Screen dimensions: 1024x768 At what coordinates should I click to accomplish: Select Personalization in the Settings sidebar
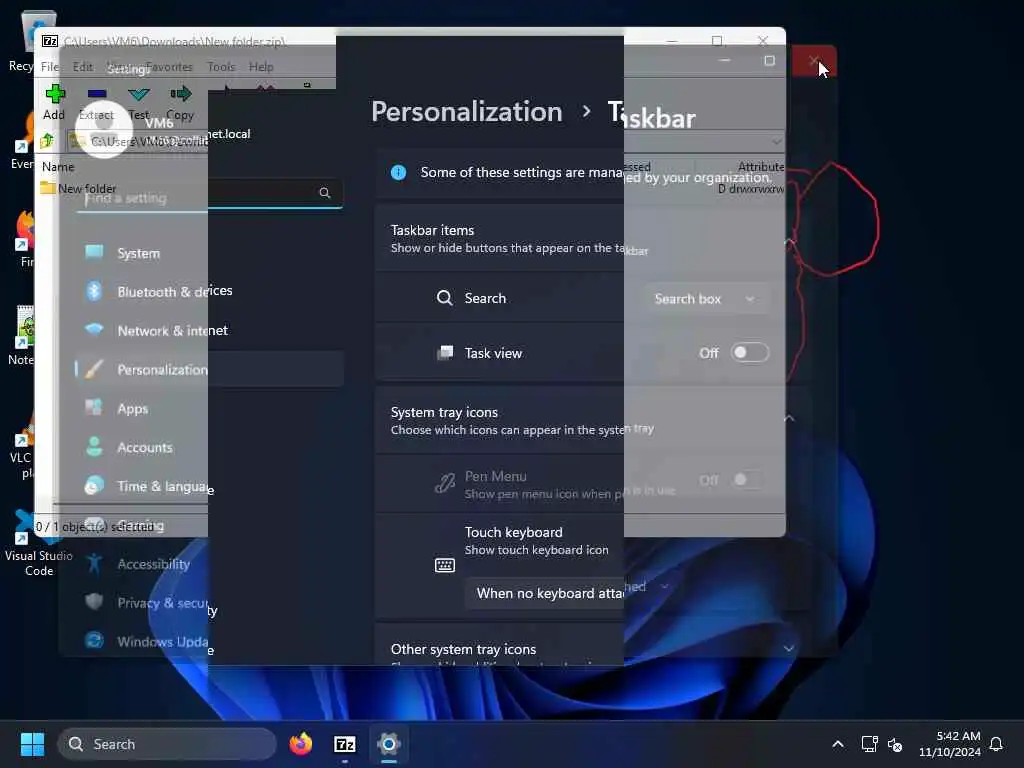(209, 369)
